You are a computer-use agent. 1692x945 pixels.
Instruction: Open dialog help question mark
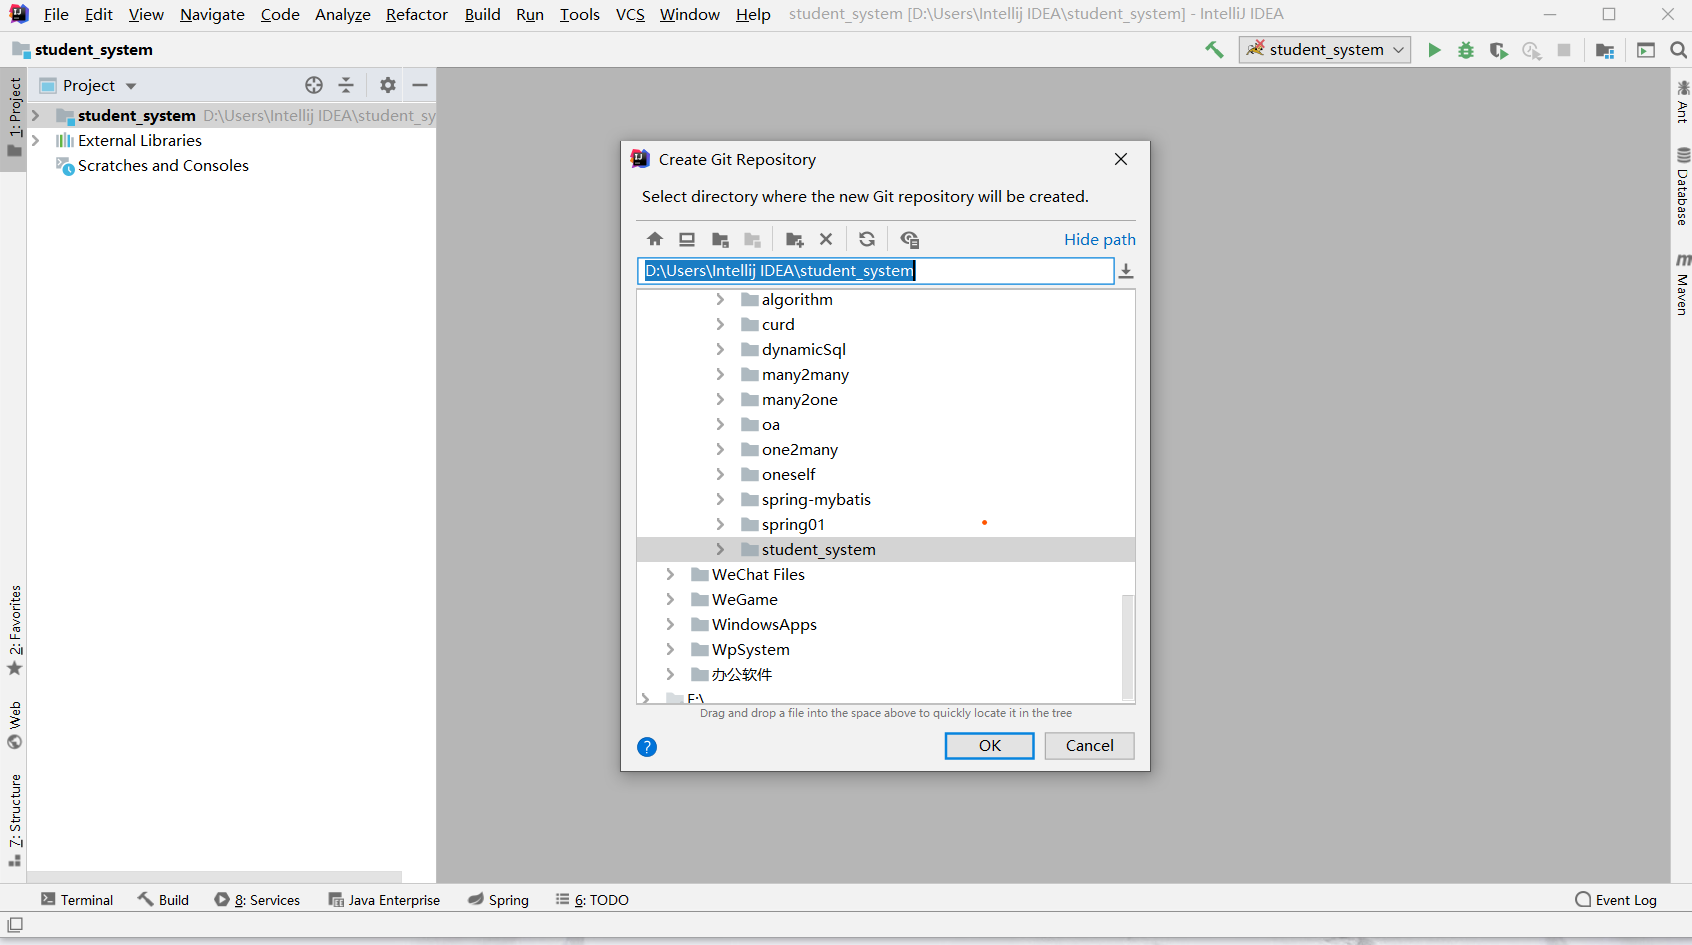[x=647, y=747]
